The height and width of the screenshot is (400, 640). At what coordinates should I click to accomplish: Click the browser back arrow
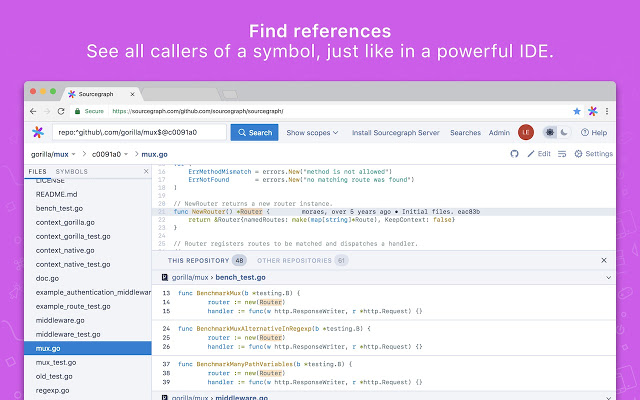pyautogui.click(x=33, y=111)
